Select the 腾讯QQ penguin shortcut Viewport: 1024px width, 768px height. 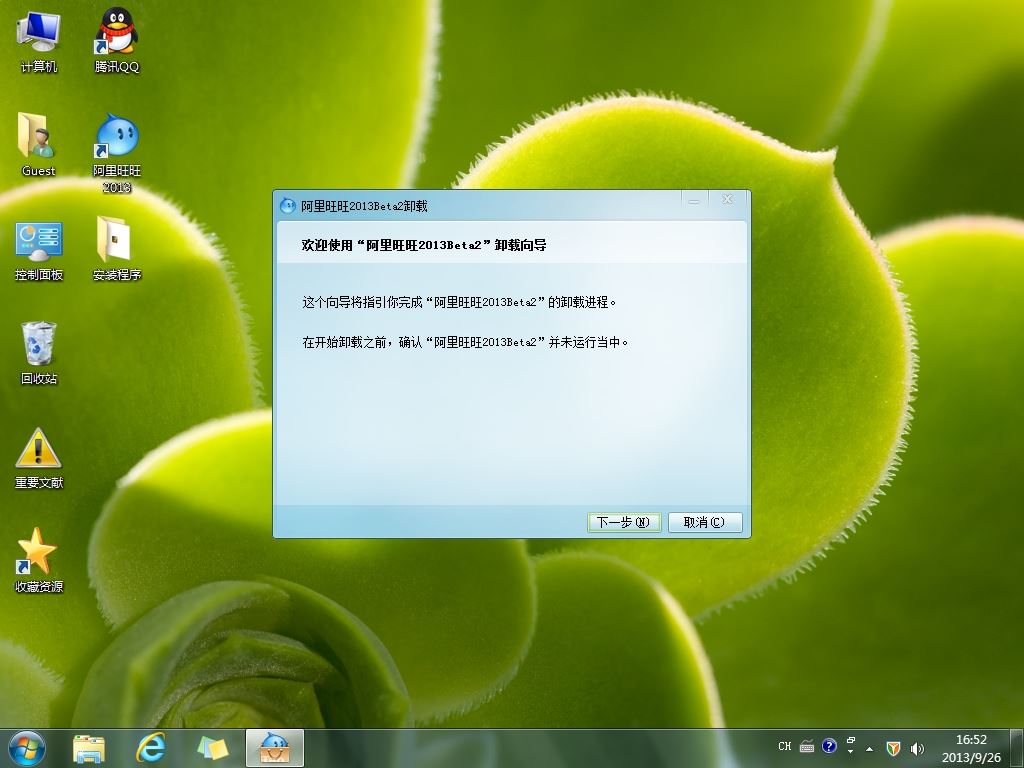pyautogui.click(x=117, y=40)
